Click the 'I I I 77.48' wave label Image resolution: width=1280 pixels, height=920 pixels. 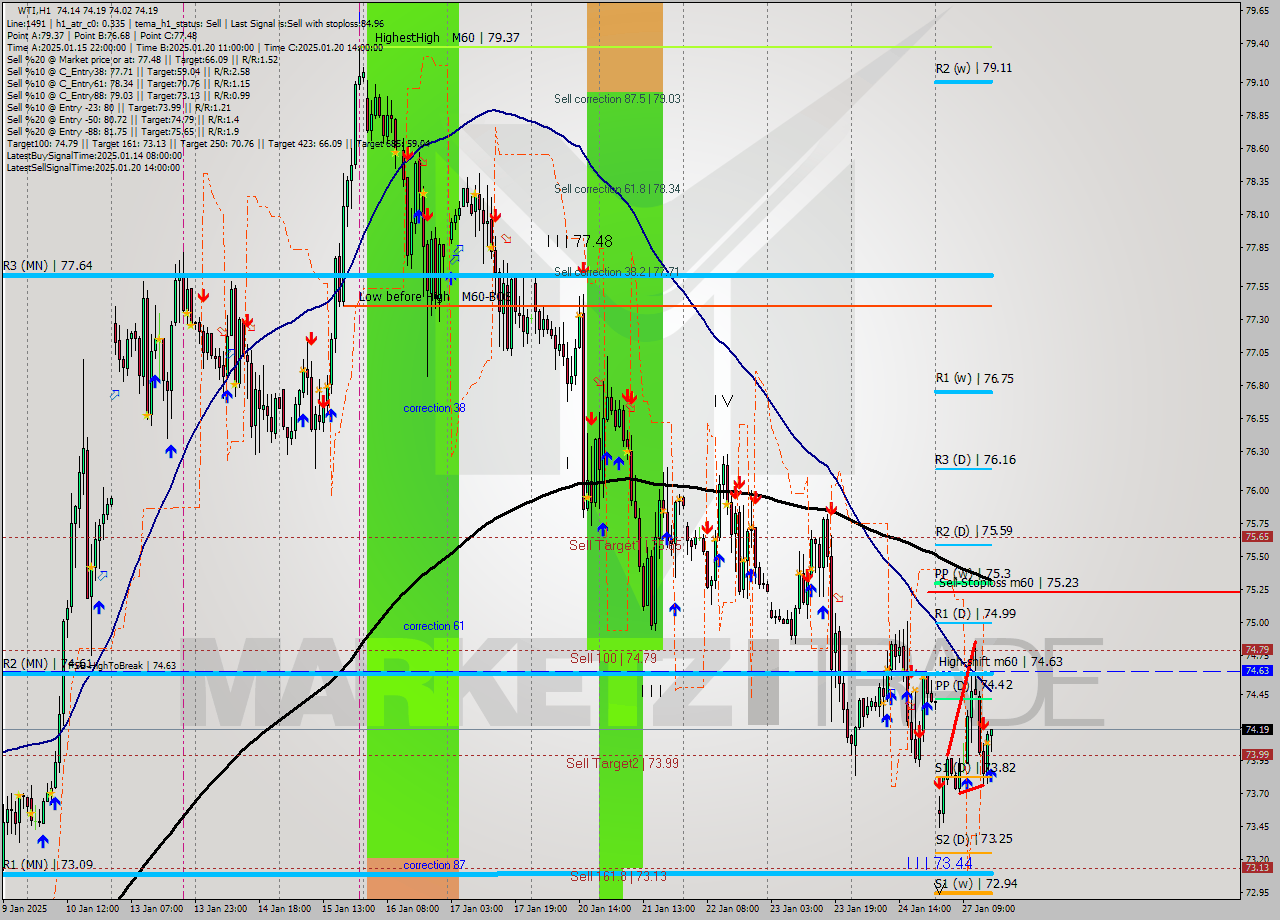[580, 241]
